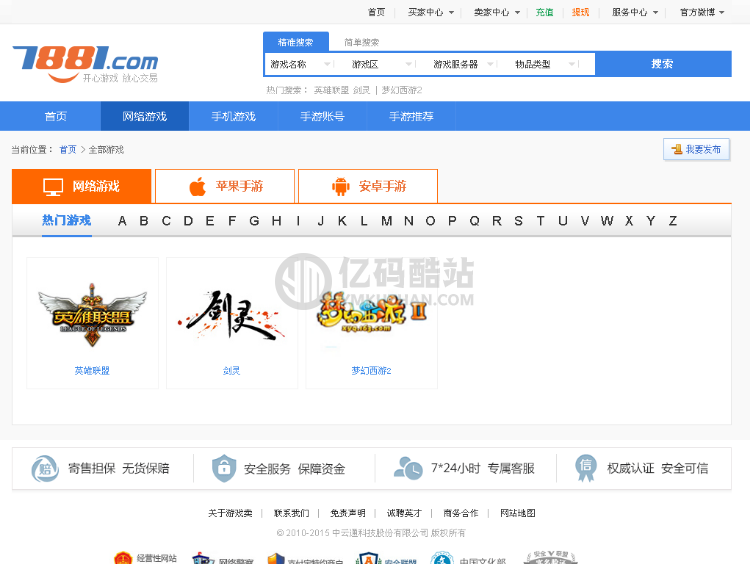750x564 pixels.
Task: Switch to the 精准搜索 tab
Action: click(296, 42)
